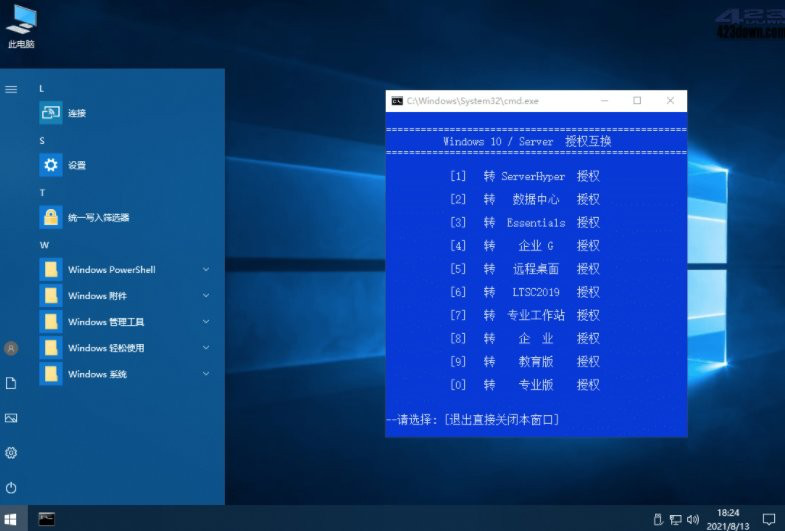Open the notification center icon
Screen dimensions: 785x531
pyautogui.click(x=768, y=519)
